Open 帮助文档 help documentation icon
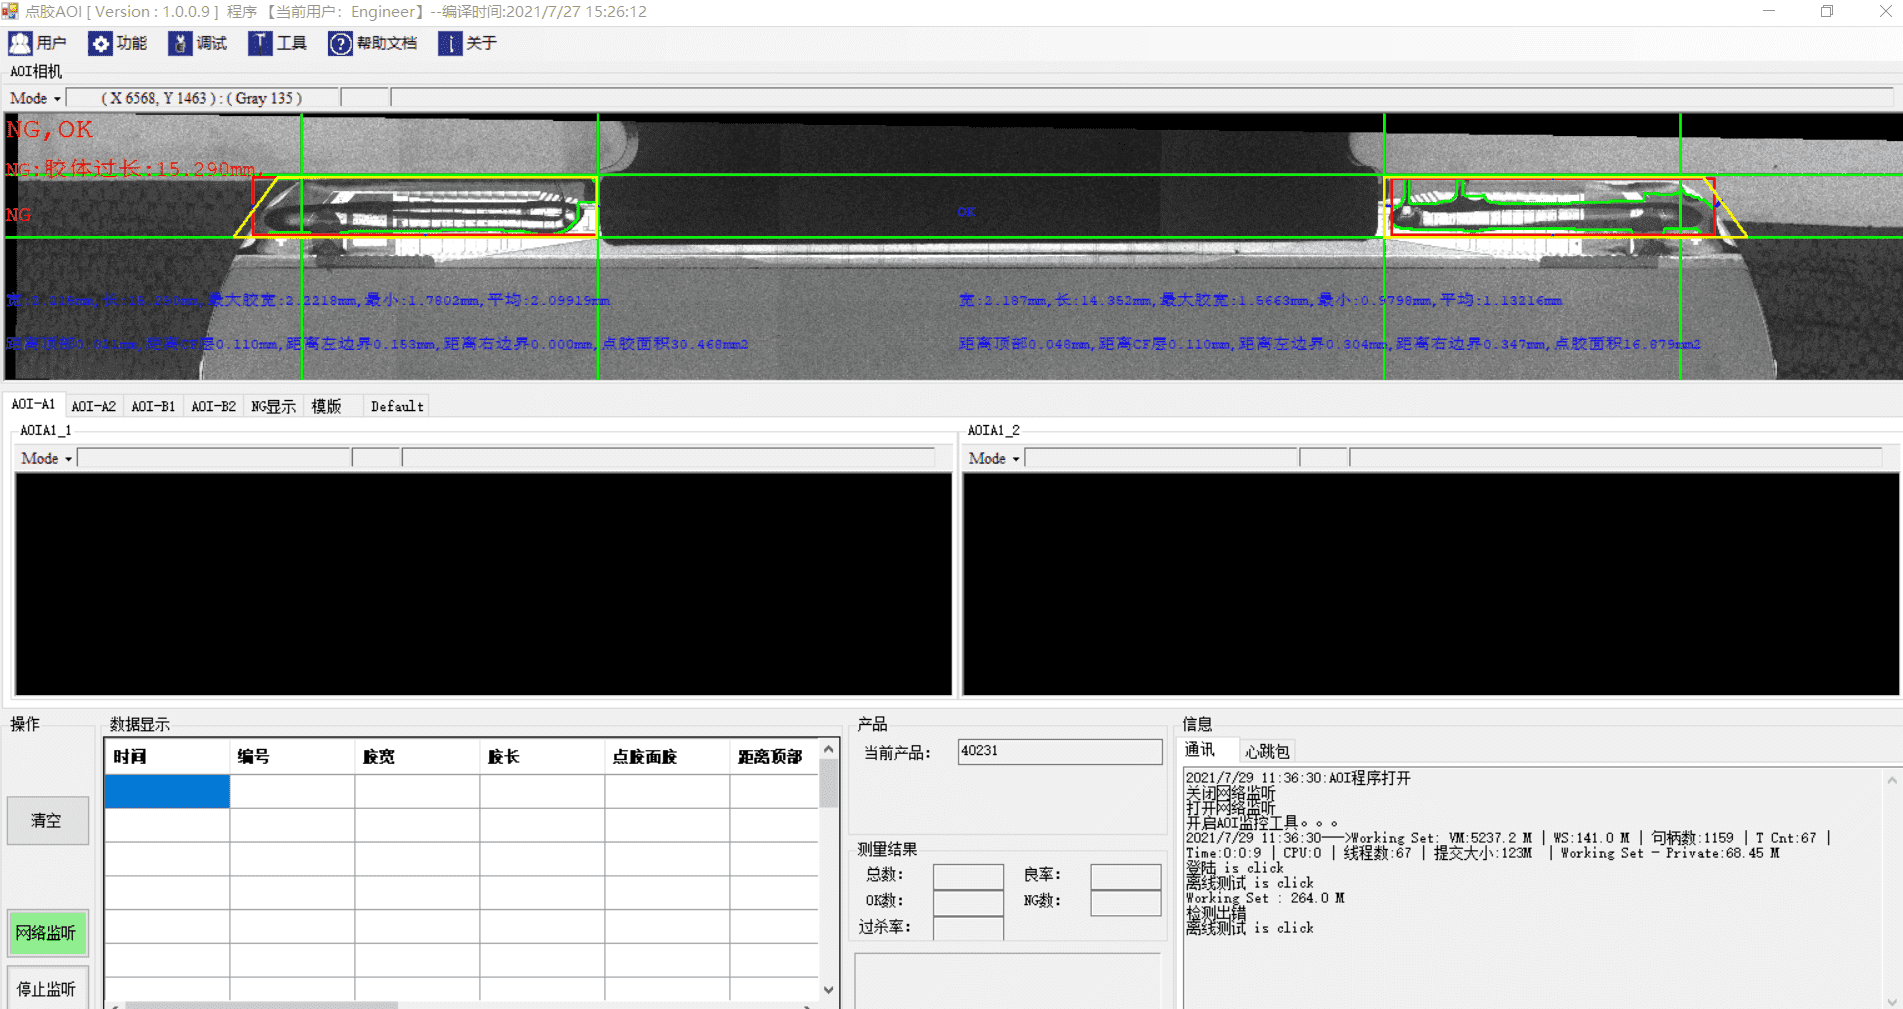 coord(340,43)
